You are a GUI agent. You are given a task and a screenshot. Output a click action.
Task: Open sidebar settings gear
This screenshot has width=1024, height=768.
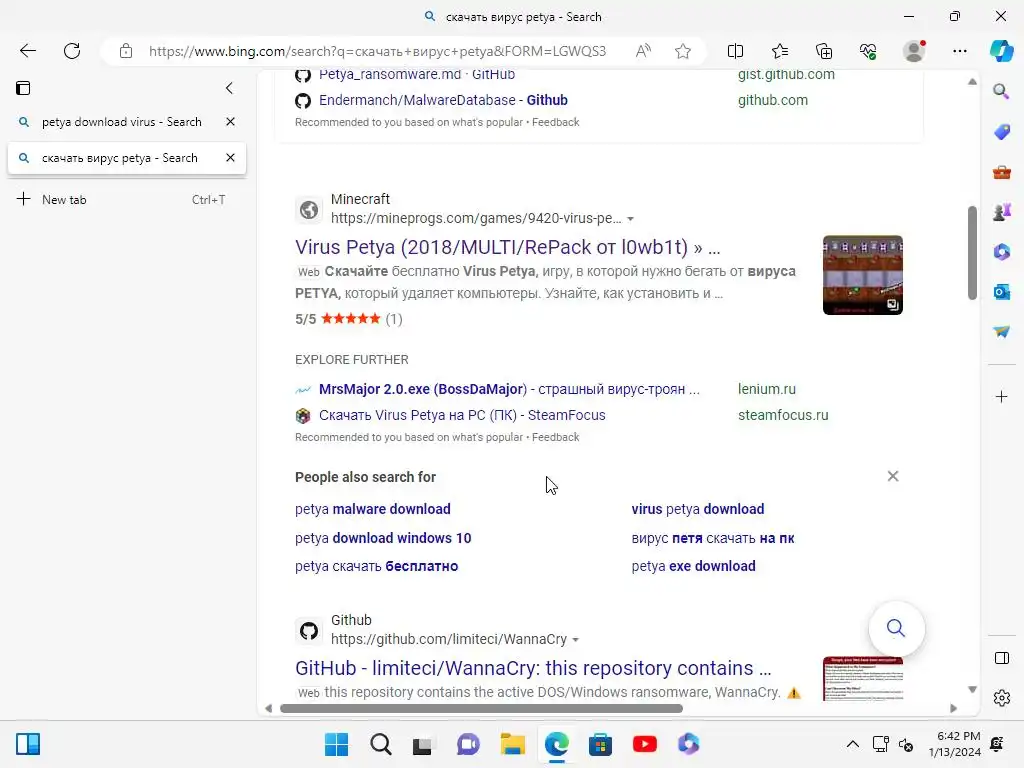pyautogui.click(x=1001, y=698)
